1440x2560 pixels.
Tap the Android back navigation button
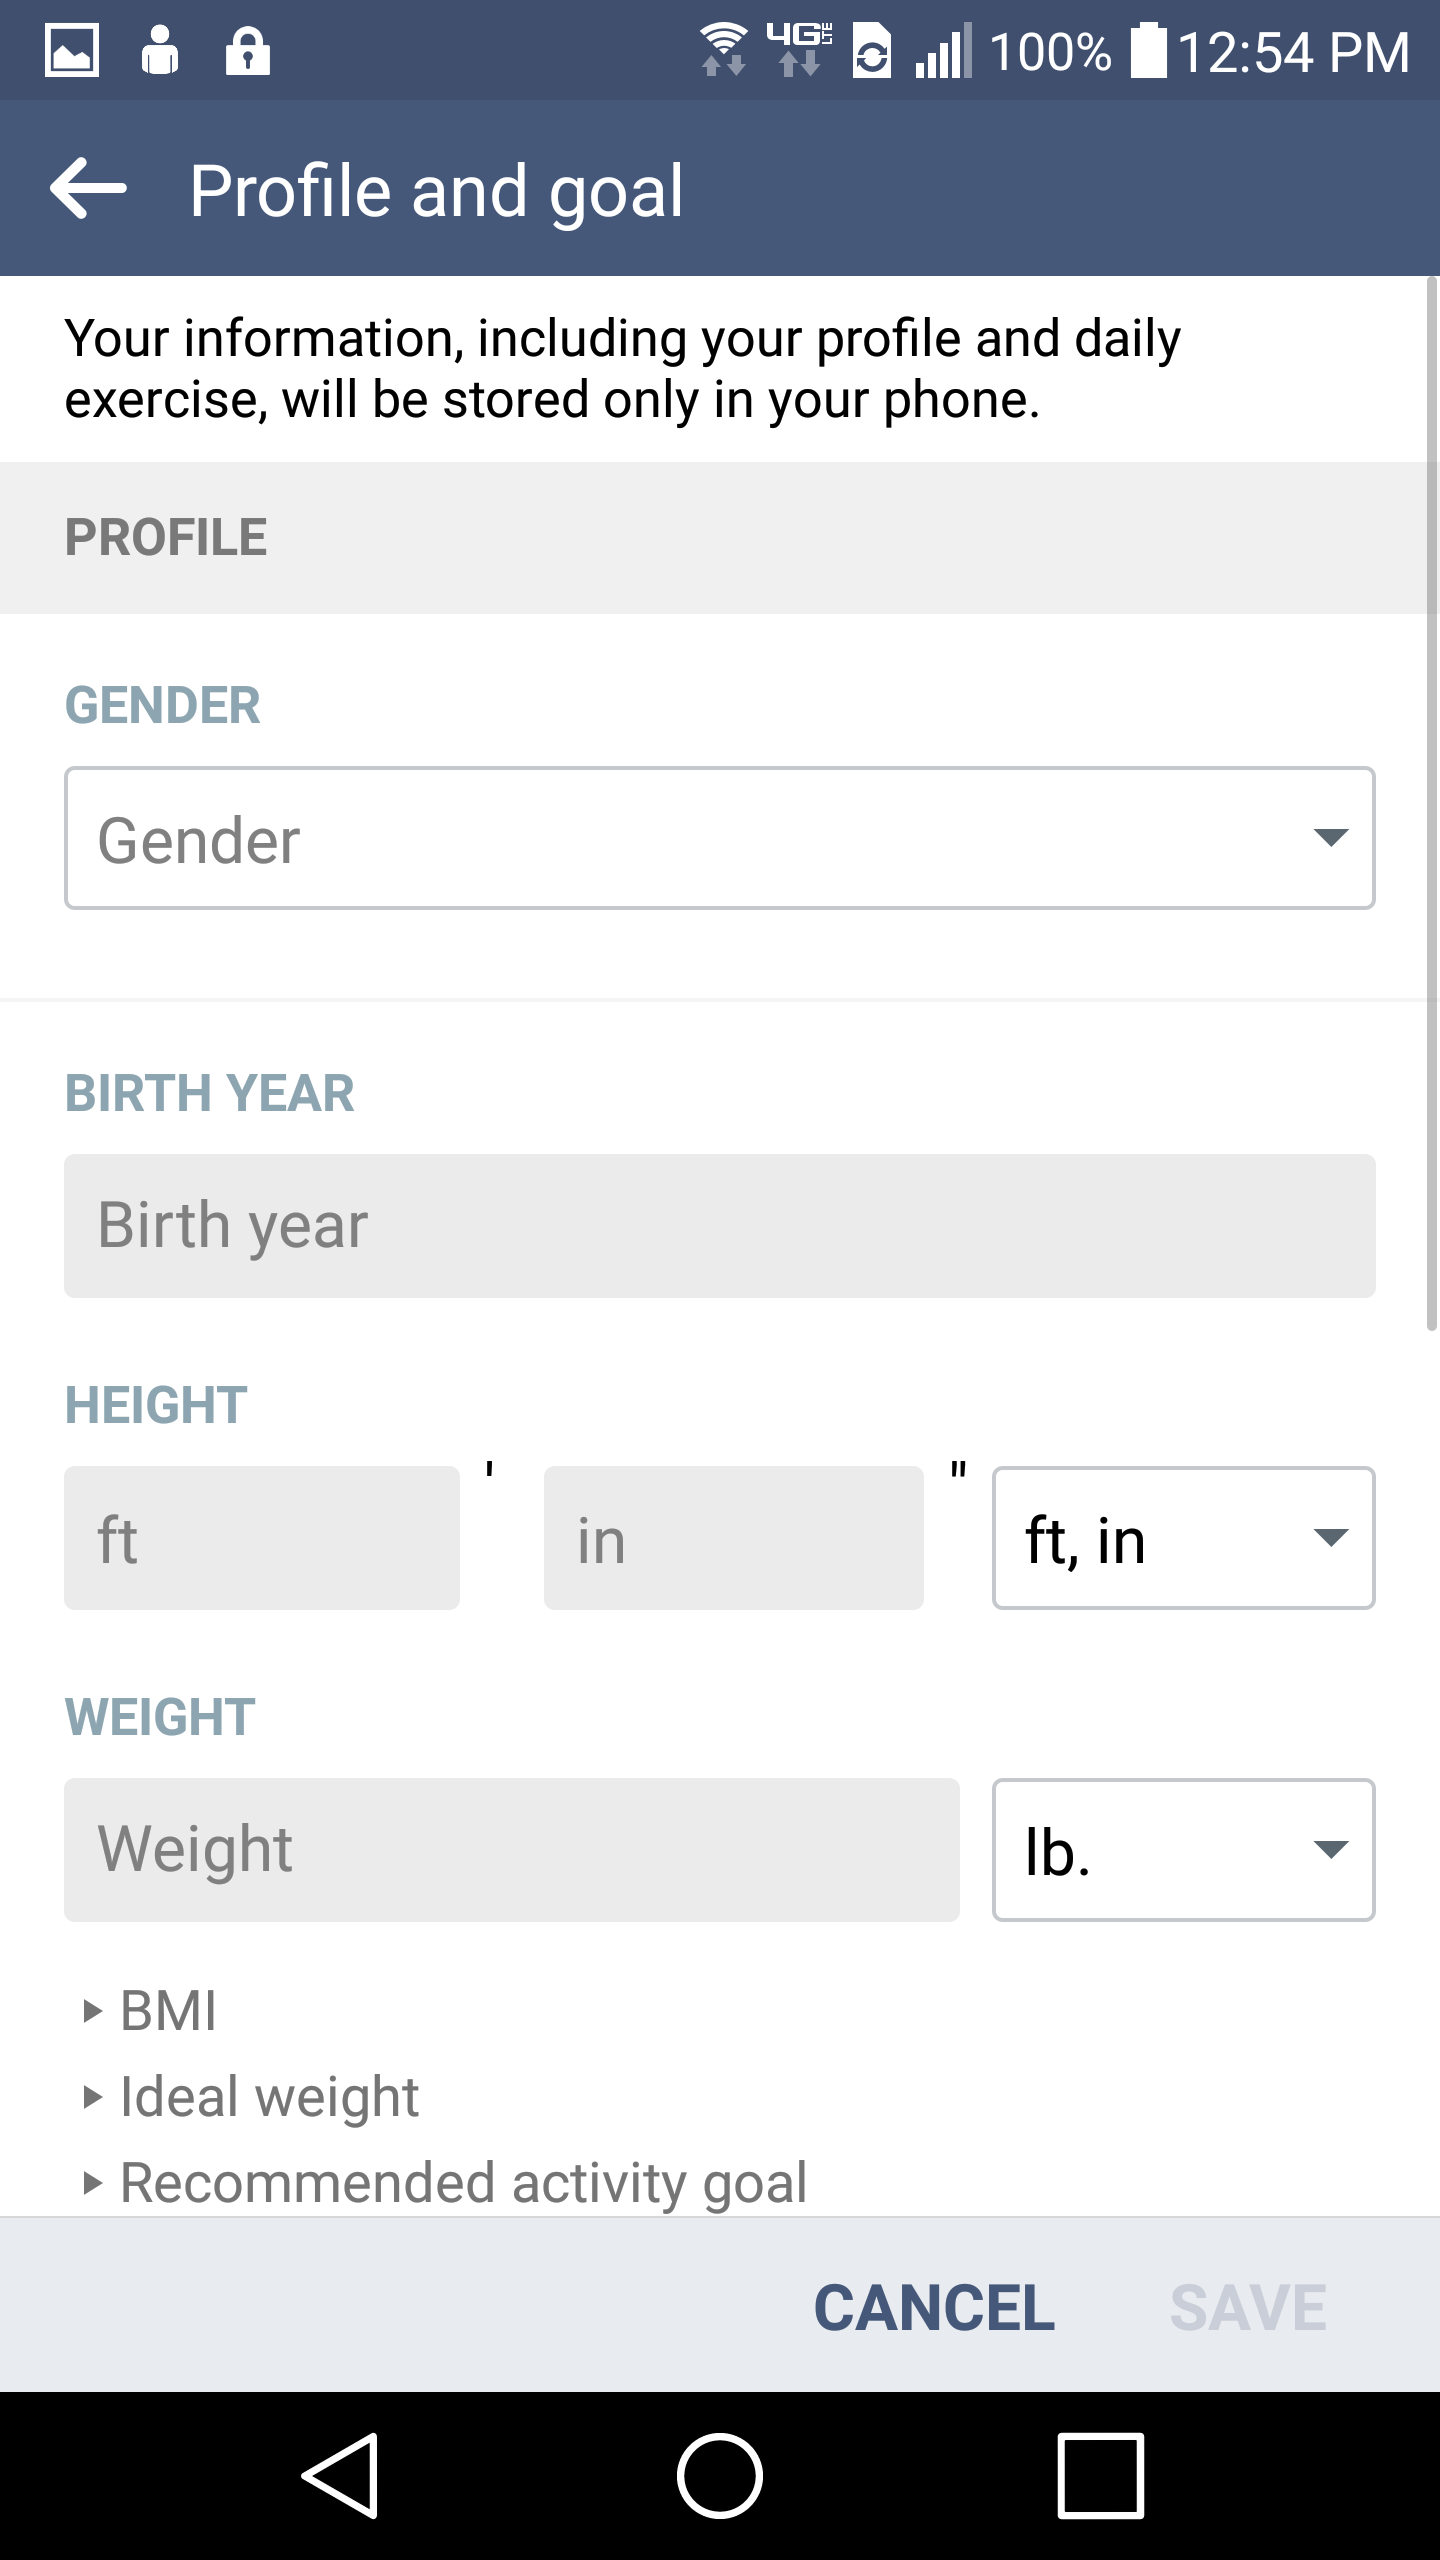point(340,2476)
